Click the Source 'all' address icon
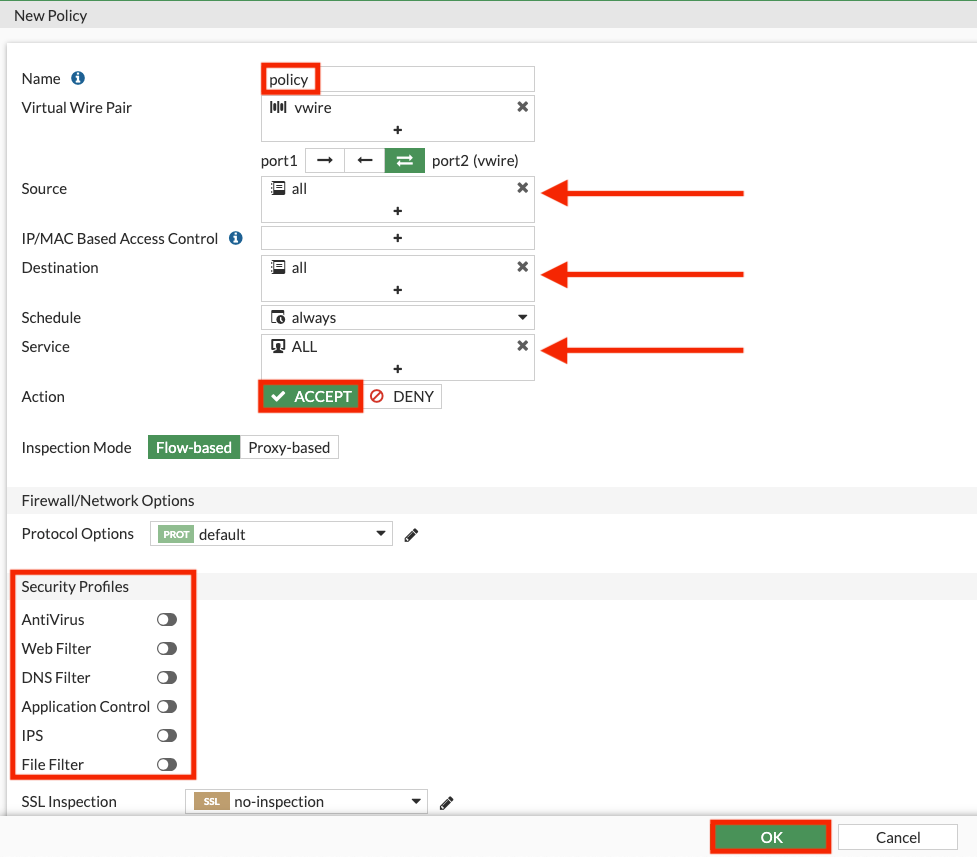Screen dimensions: 977x857 tap(278, 188)
